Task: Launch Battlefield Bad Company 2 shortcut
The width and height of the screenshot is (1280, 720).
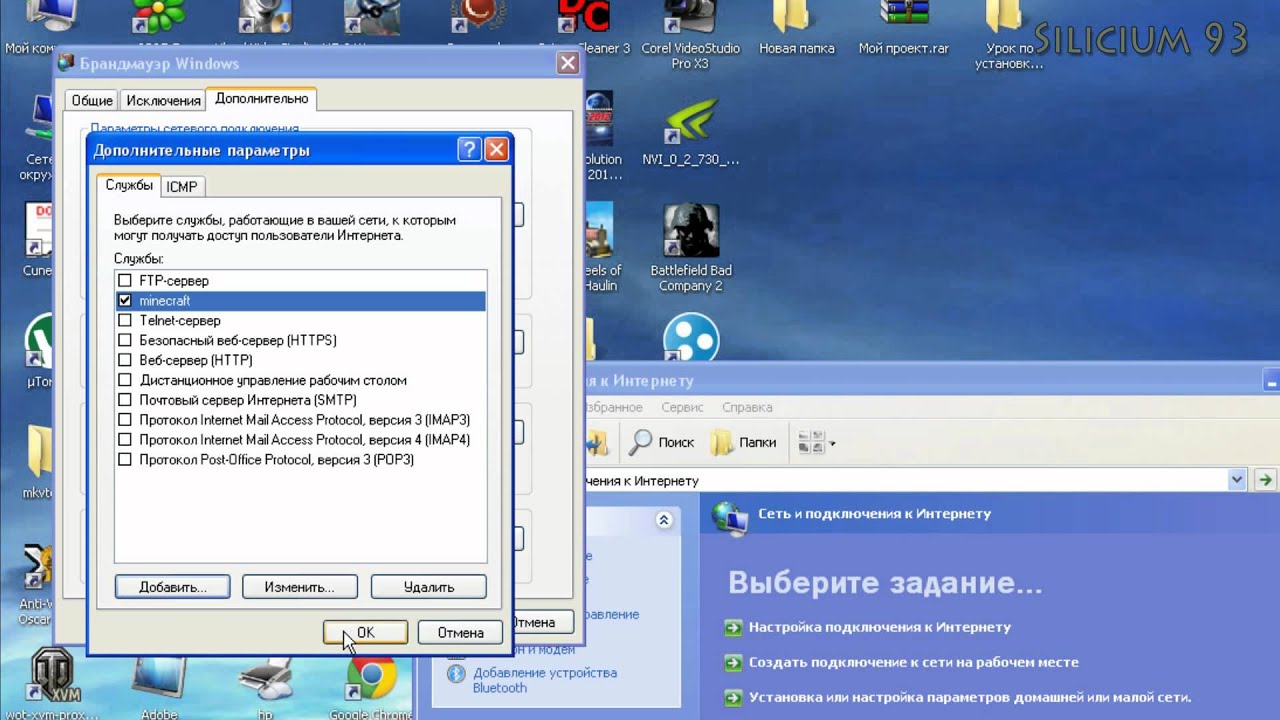Action: tap(690, 247)
